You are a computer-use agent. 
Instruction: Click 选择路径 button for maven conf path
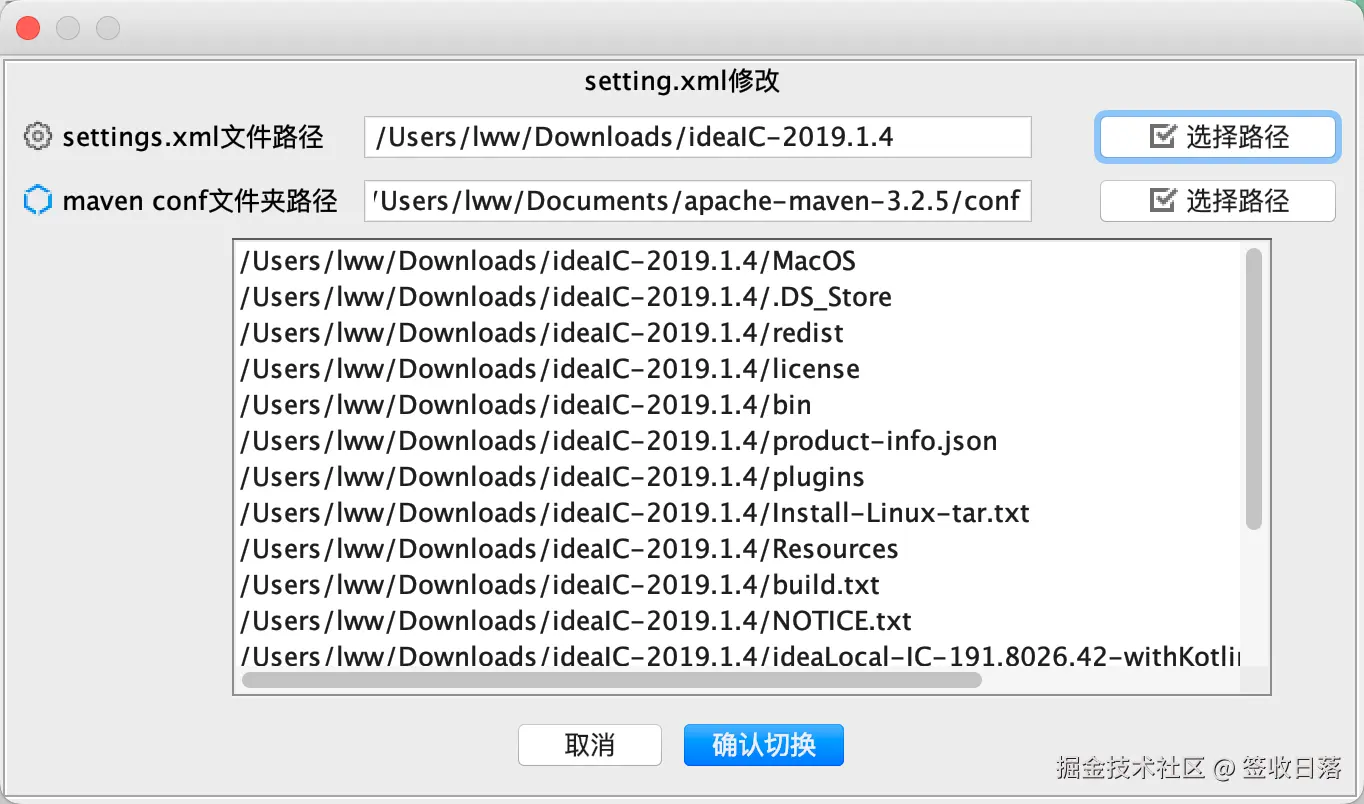point(1218,201)
